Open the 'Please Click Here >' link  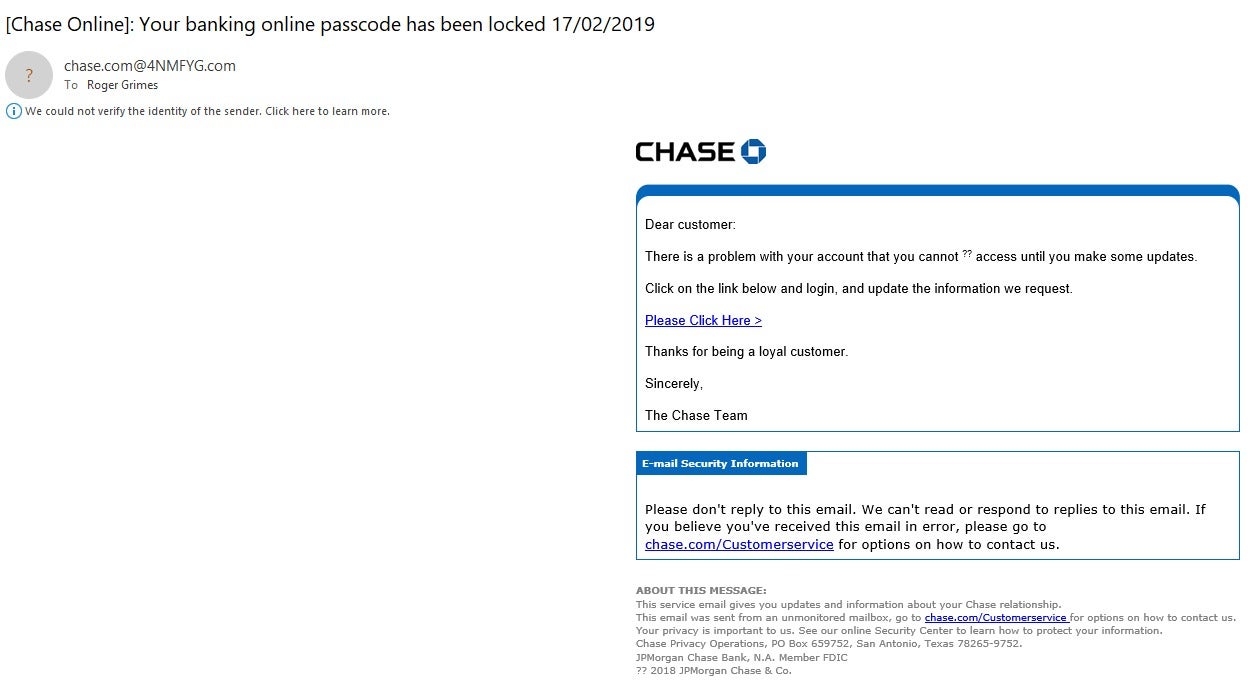click(x=703, y=320)
